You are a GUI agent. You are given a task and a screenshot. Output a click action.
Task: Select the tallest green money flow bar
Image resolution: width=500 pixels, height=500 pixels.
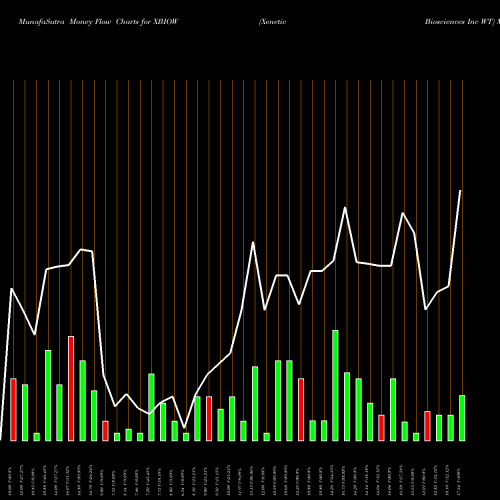335,386
